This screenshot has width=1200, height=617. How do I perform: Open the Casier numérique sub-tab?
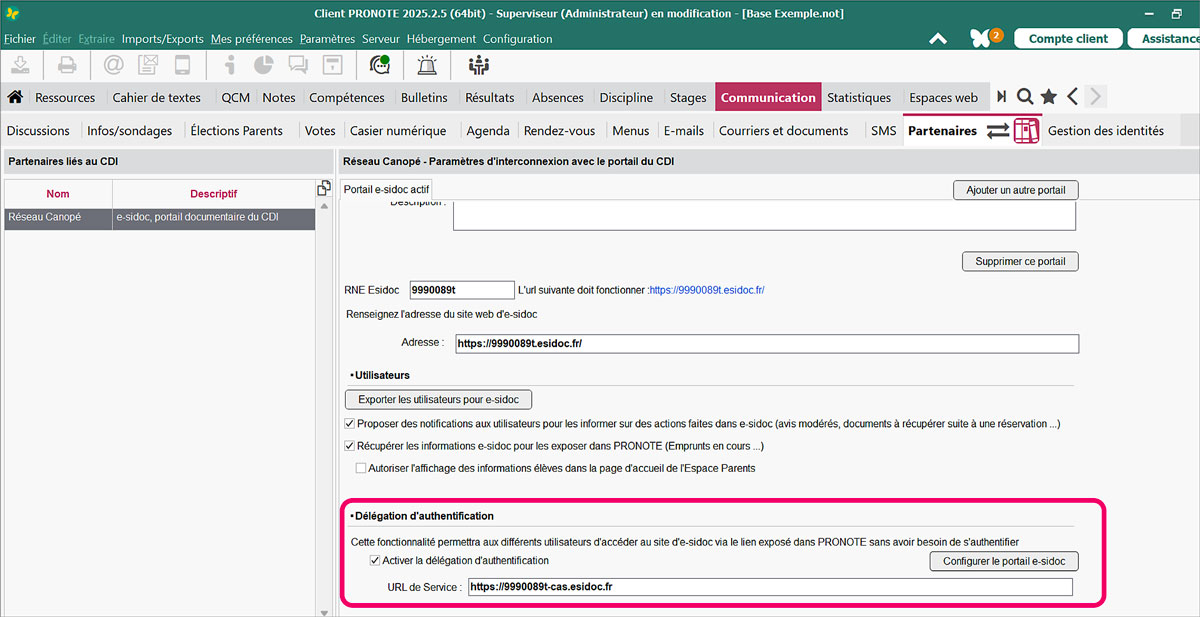[398, 131]
